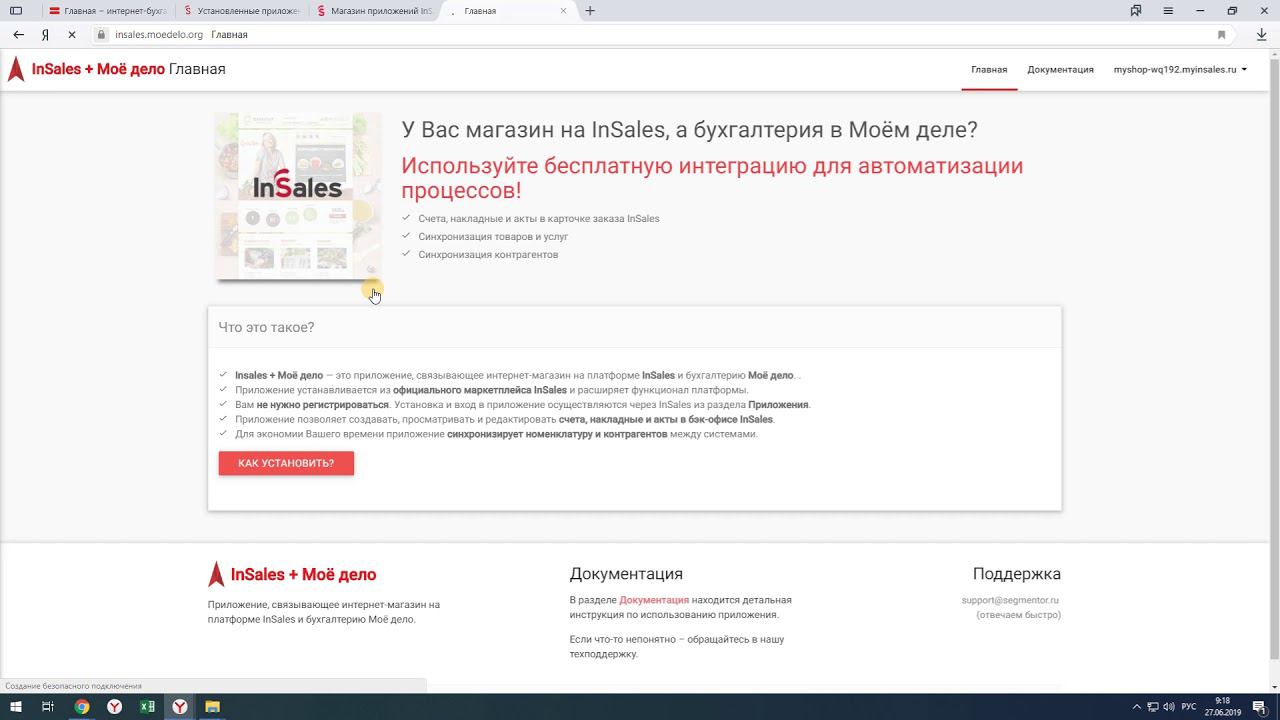
Task: Click the address bar showing insales.moedelo.org
Action: (660, 34)
